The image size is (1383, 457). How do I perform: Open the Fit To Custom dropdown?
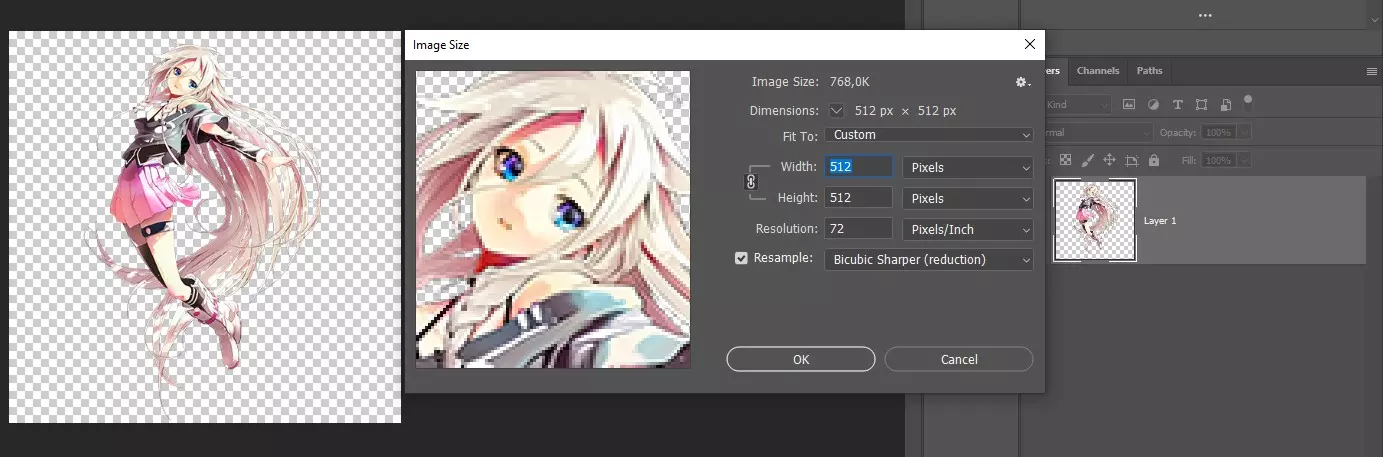click(928, 135)
